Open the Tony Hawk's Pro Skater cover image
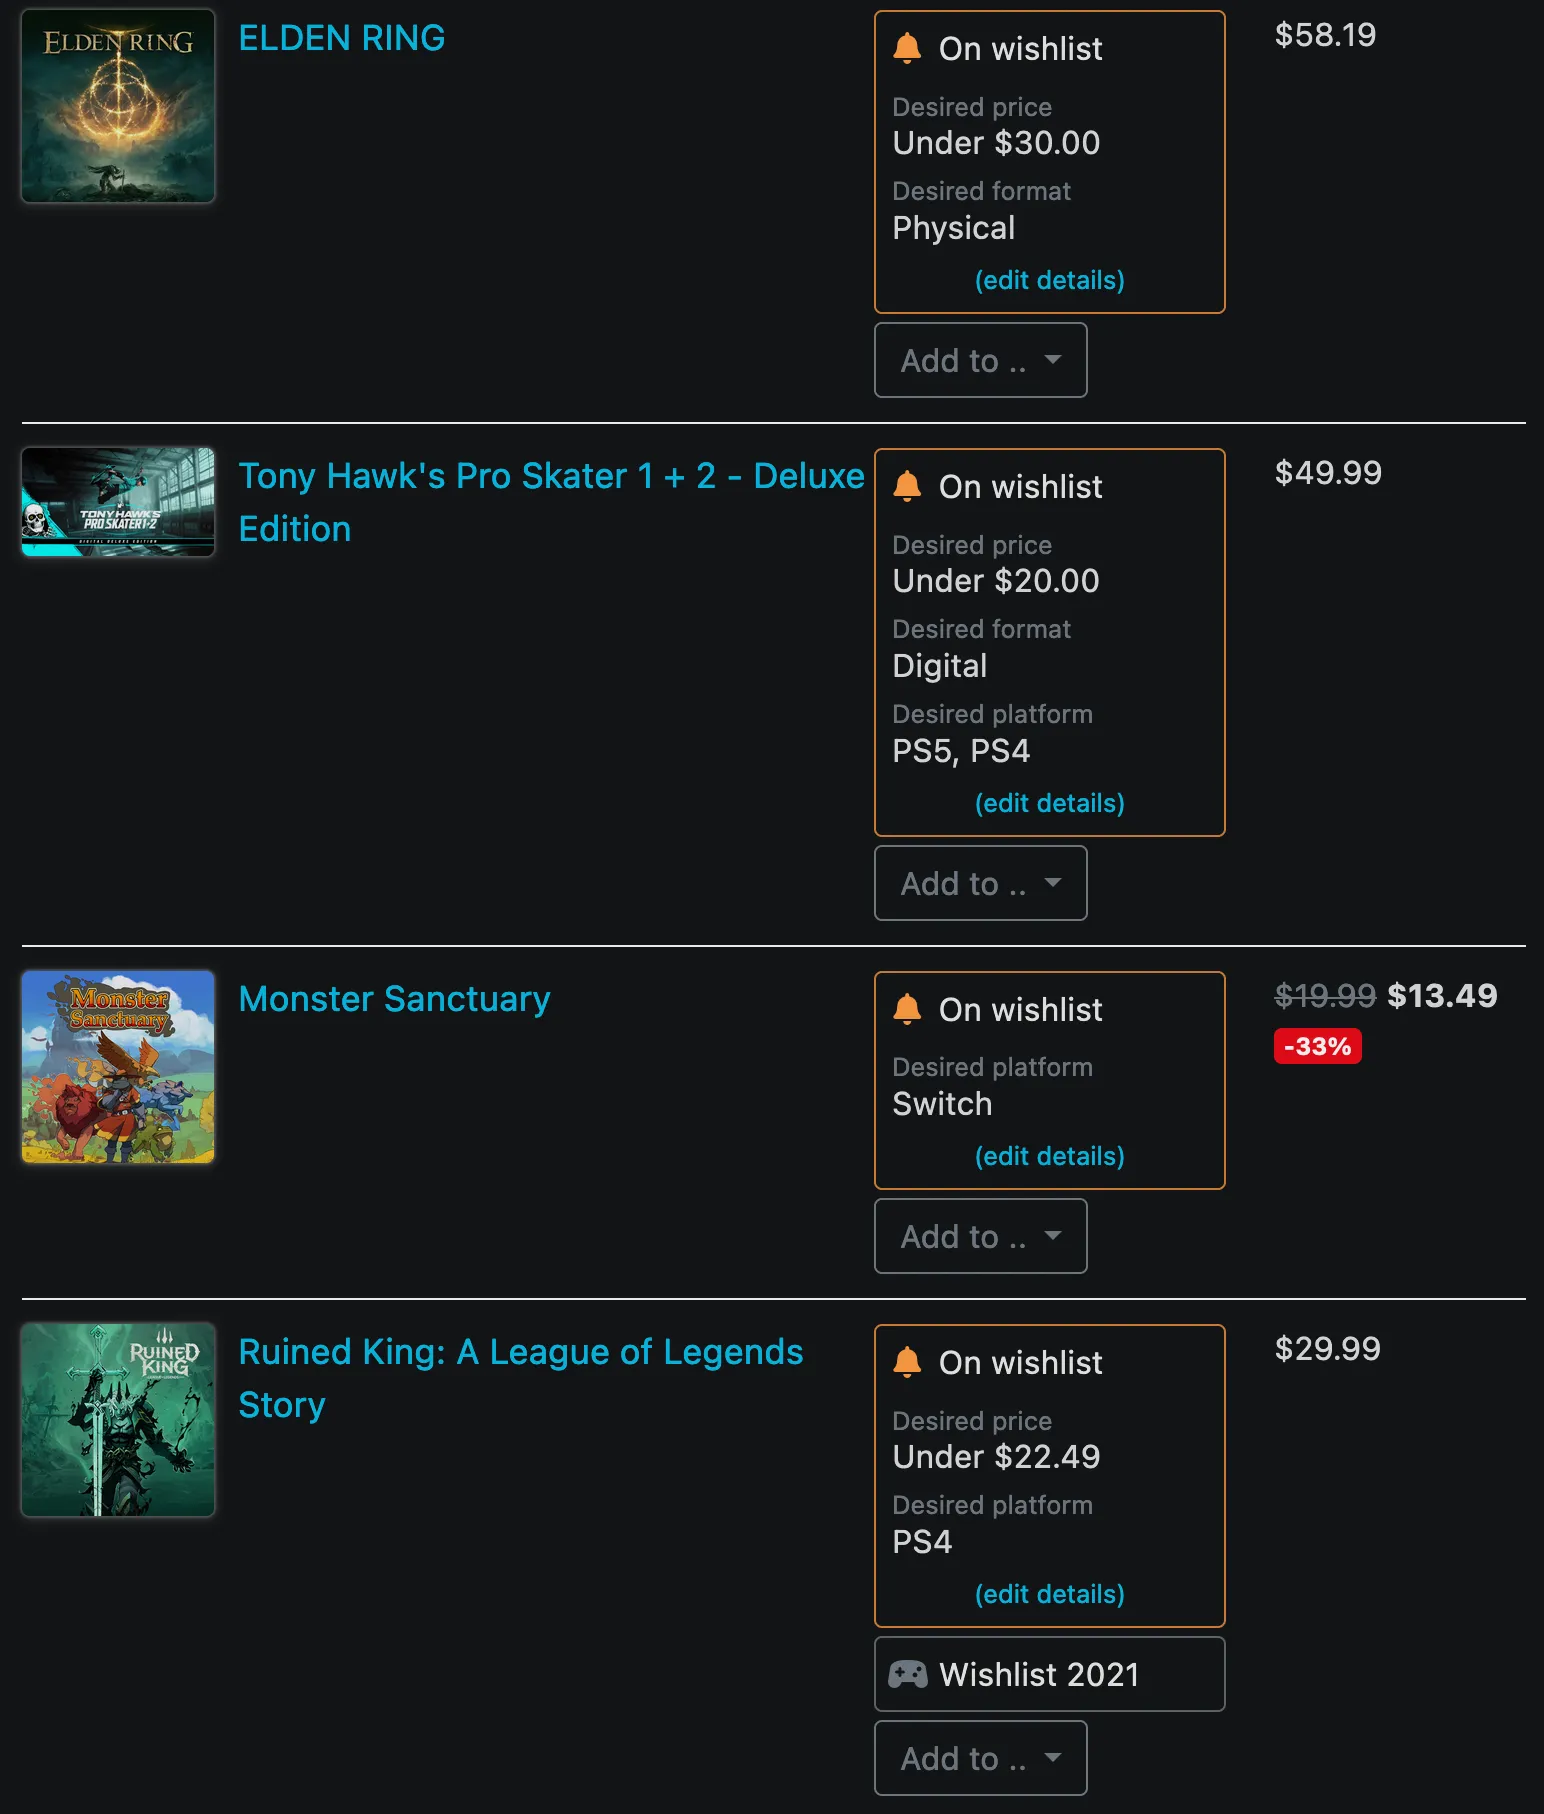This screenshot has width=1544, height=1814. (118, 502)
